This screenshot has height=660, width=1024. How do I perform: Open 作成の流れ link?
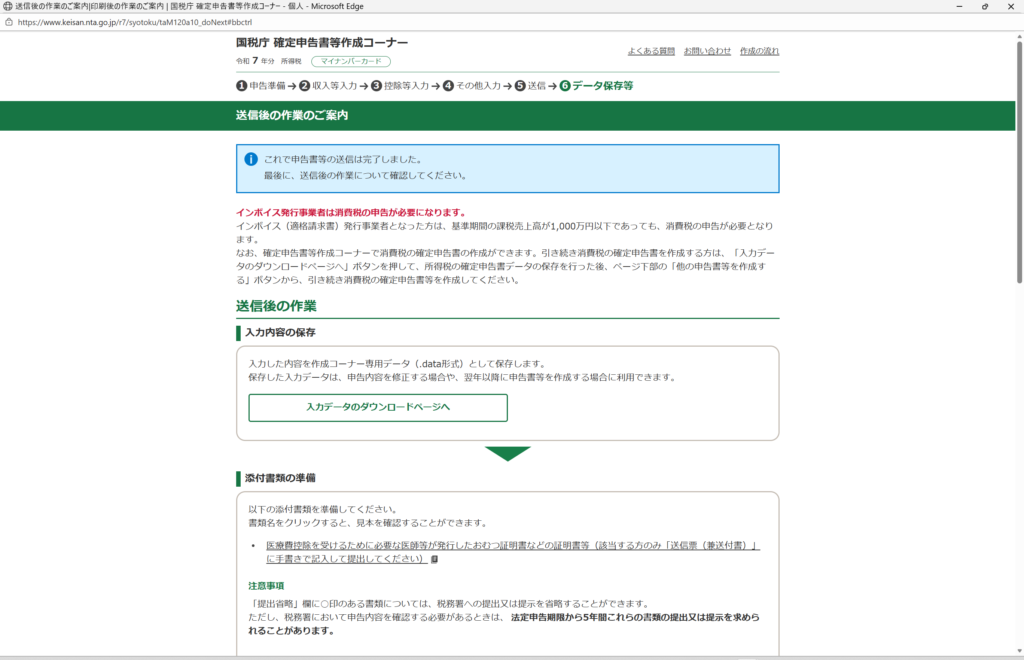tap(759, 51)
